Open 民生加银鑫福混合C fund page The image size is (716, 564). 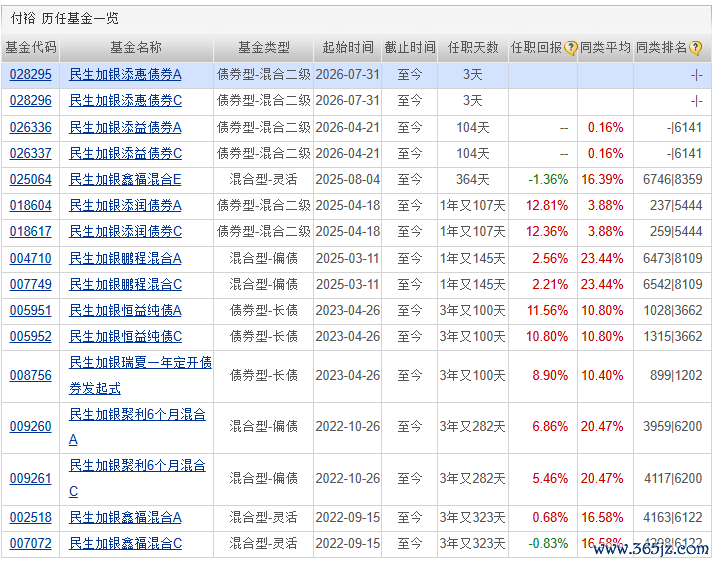point(126,543)
